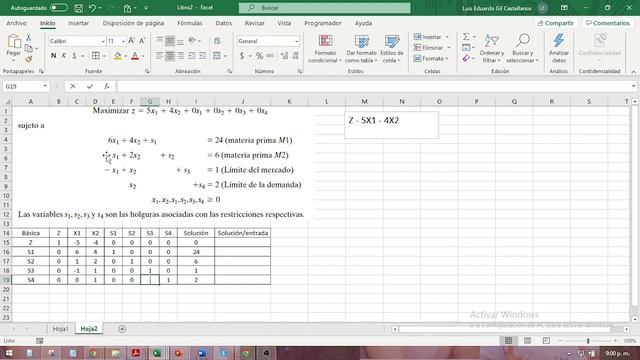The width and height of the screenshot is (640, 360).
Task: Switch to the Insertar tab
Action: click(x=78, y=23)
